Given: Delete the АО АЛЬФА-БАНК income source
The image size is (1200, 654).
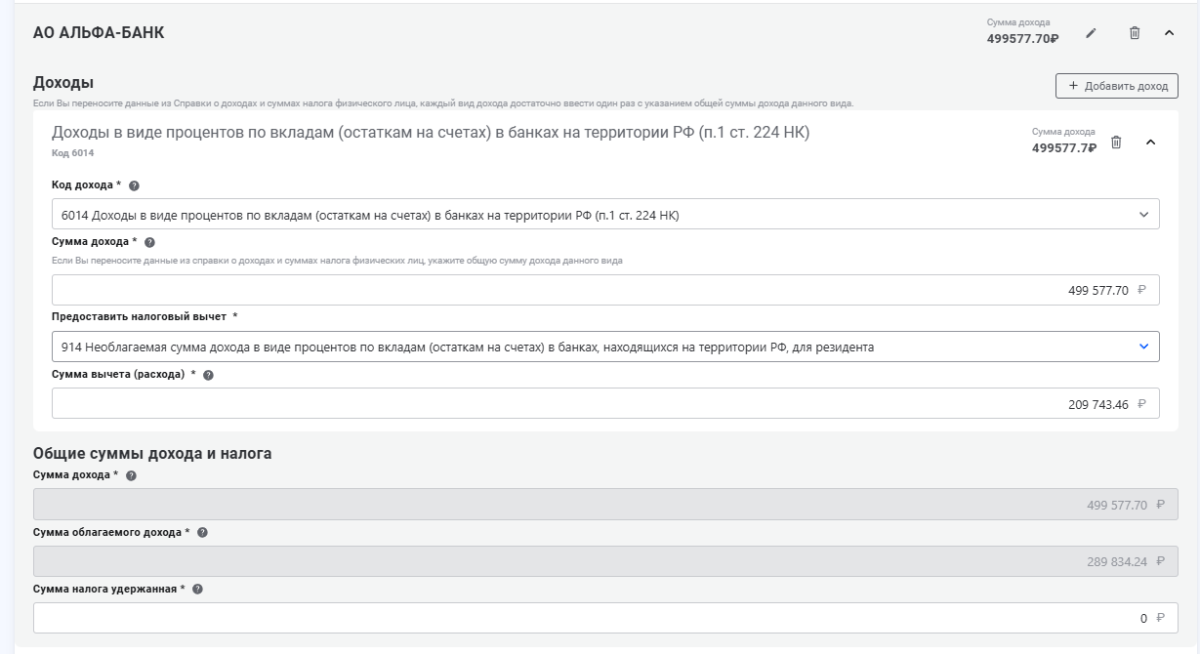Looking at the screenshot, I should pyautogui.click(x=1135, y=35).
